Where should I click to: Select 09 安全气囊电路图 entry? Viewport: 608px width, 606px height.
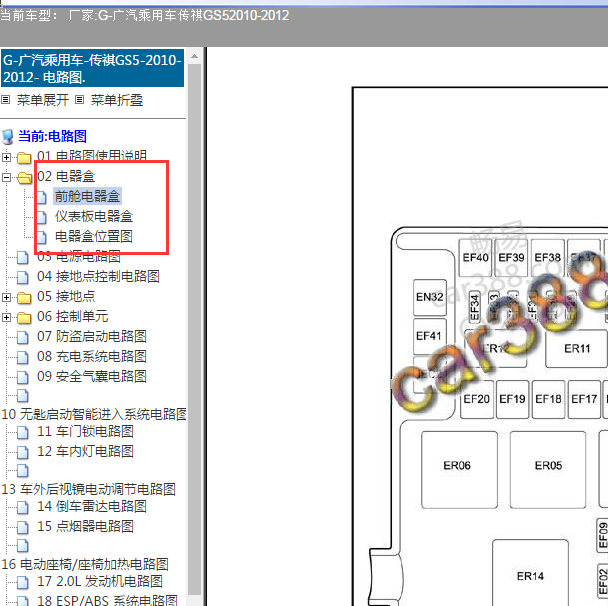[x=92, y=376]
